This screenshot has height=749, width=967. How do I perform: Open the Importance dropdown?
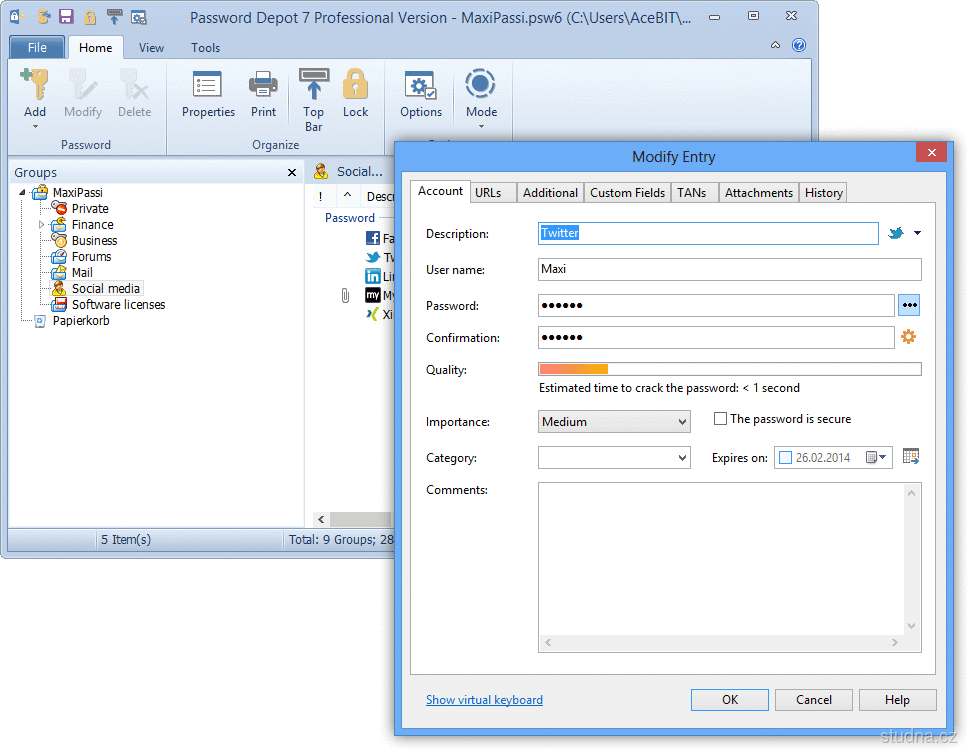pos(614,422)
